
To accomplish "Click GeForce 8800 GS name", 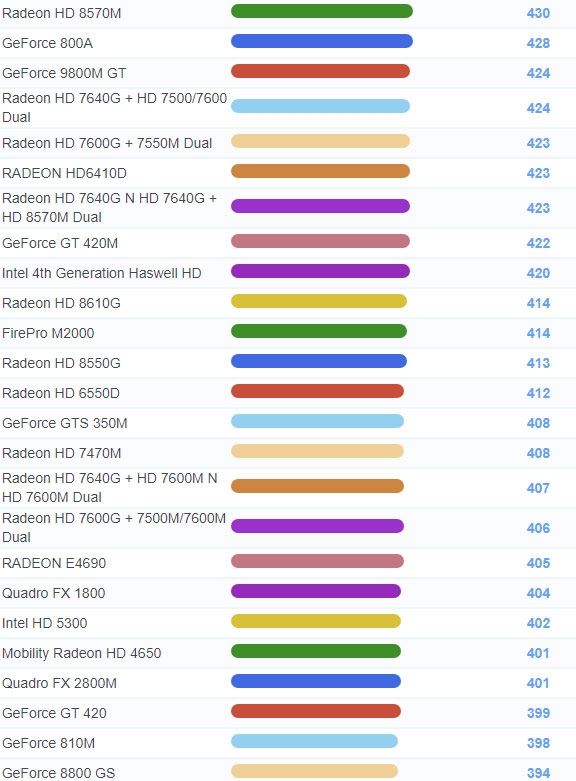I will pos(58,773).
